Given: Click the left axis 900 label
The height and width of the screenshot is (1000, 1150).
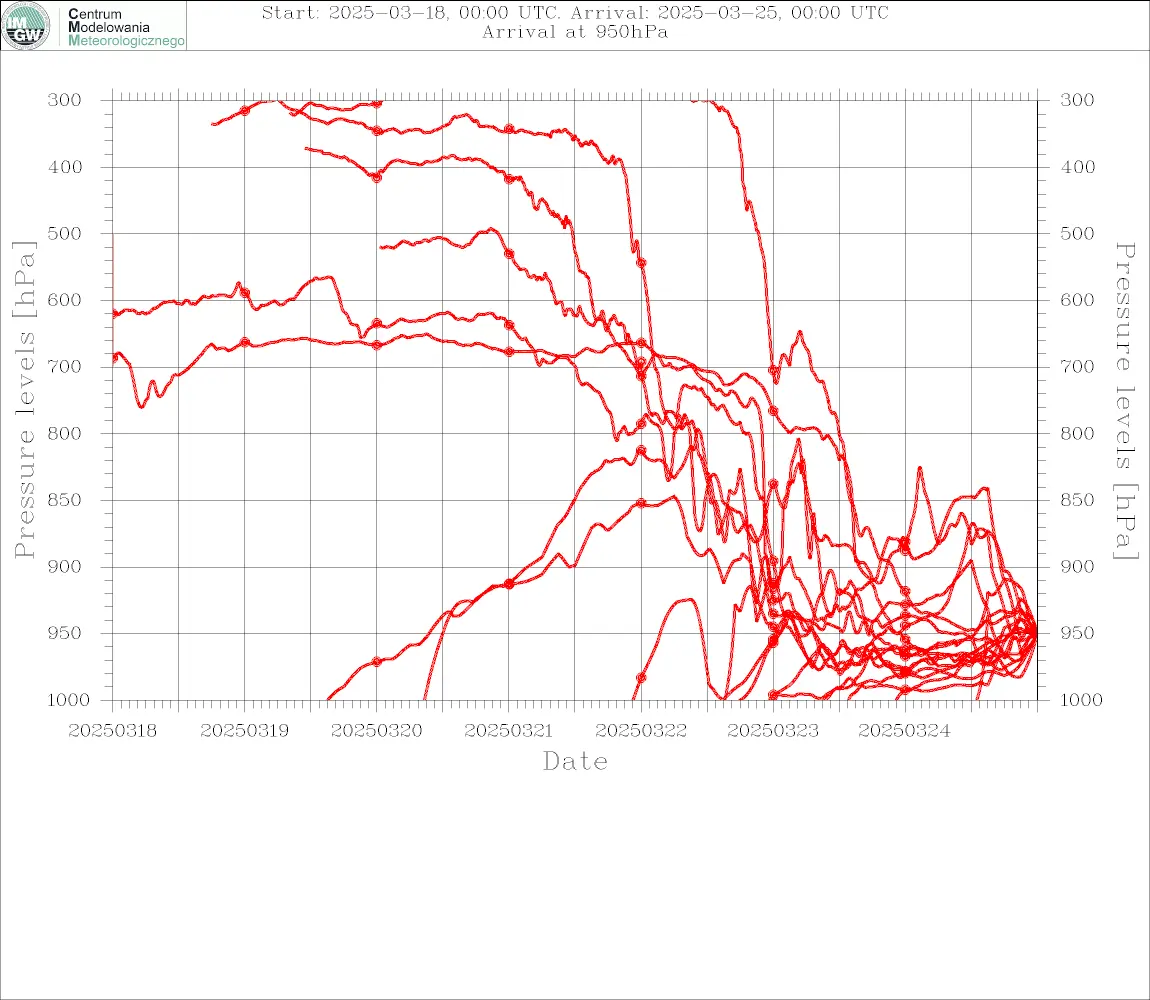Looking at the screenshot, I should pos(65,566).
